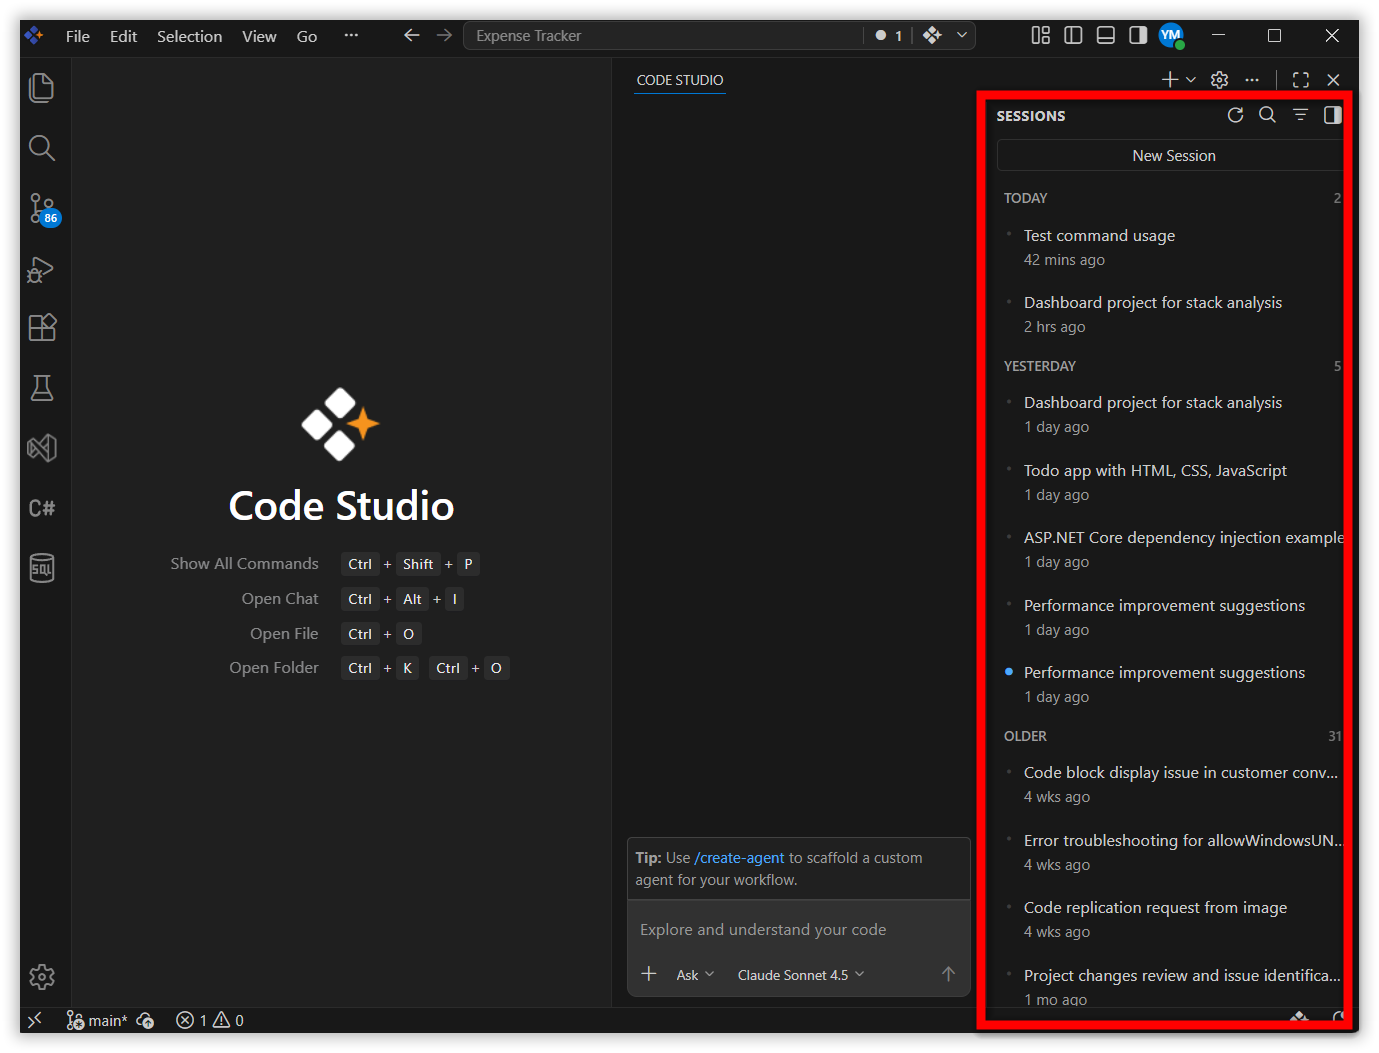Viewport: 1379px width, 1053px height.
Task: Add context with the plus in chat input
Action: point(649,974)
